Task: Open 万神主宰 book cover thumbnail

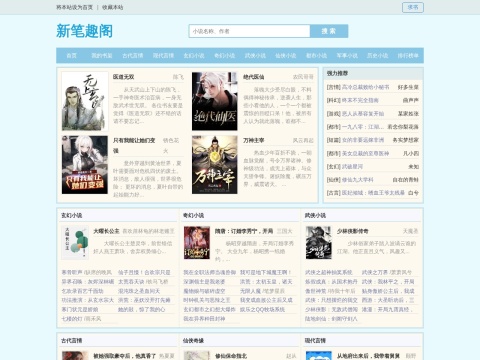Action: coord(215,165)
